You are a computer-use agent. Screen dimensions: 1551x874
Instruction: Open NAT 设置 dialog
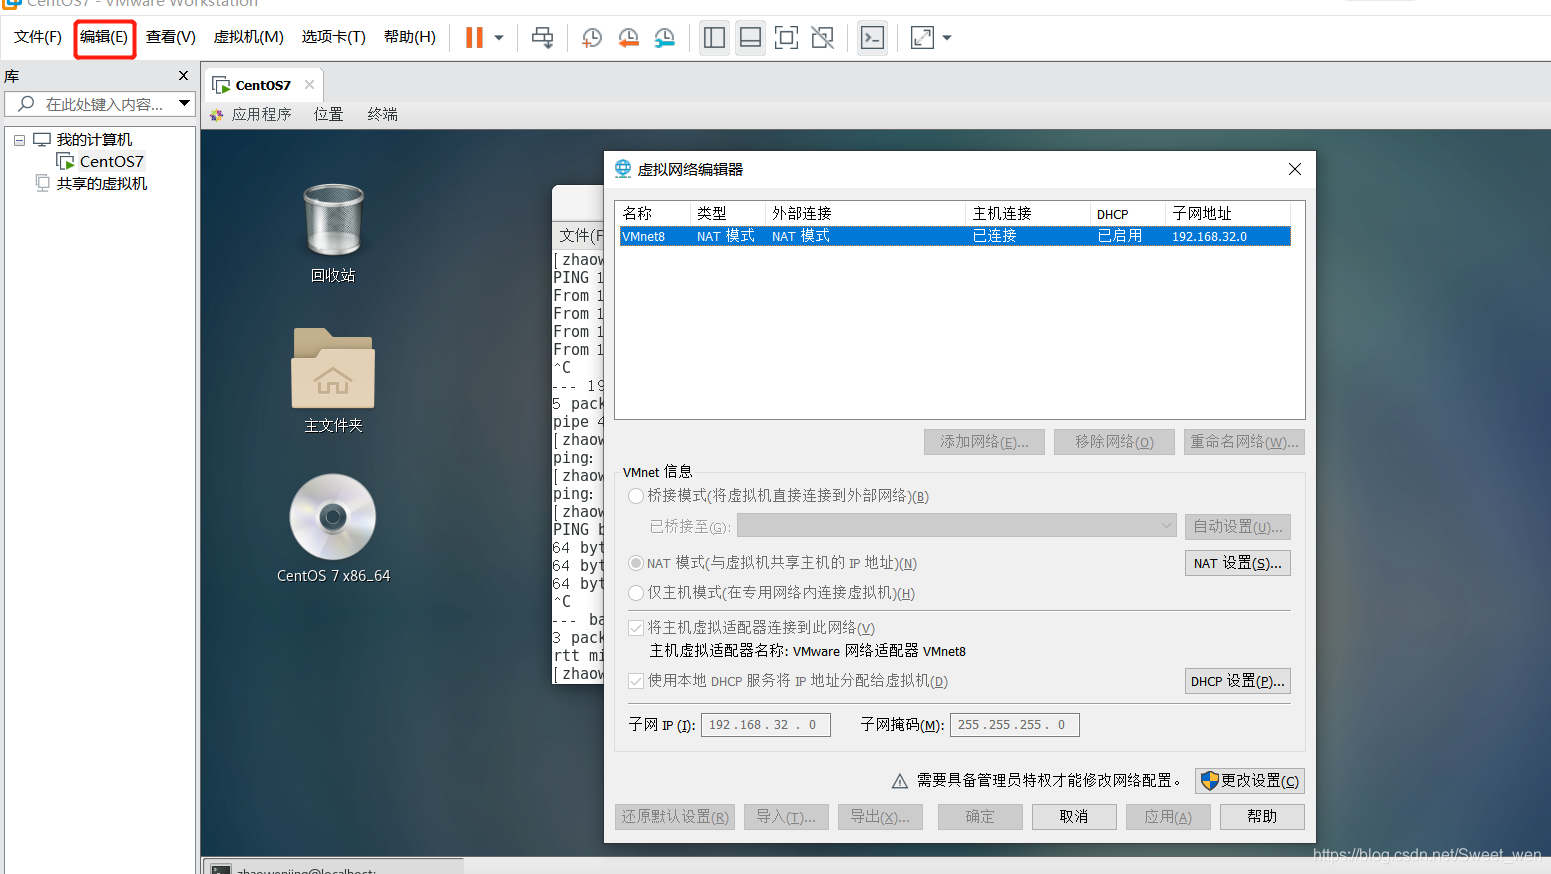tap(1238, 563)
